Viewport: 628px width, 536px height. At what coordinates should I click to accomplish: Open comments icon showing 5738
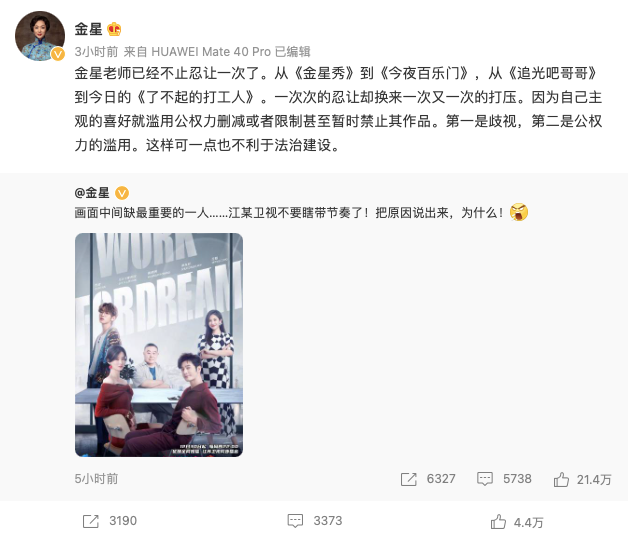coord(485,479)
